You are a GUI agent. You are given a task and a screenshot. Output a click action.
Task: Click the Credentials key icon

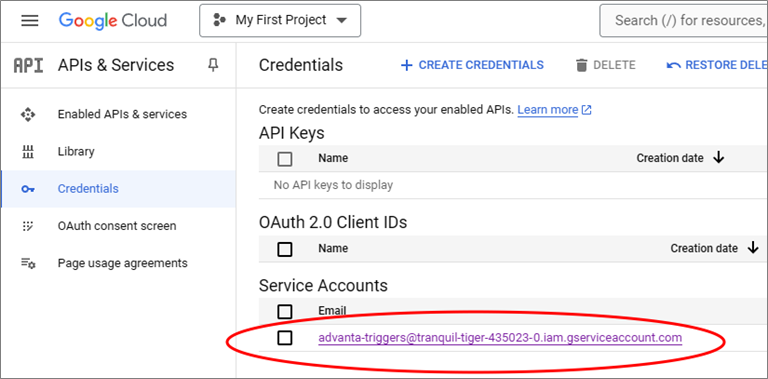[28, 190]
